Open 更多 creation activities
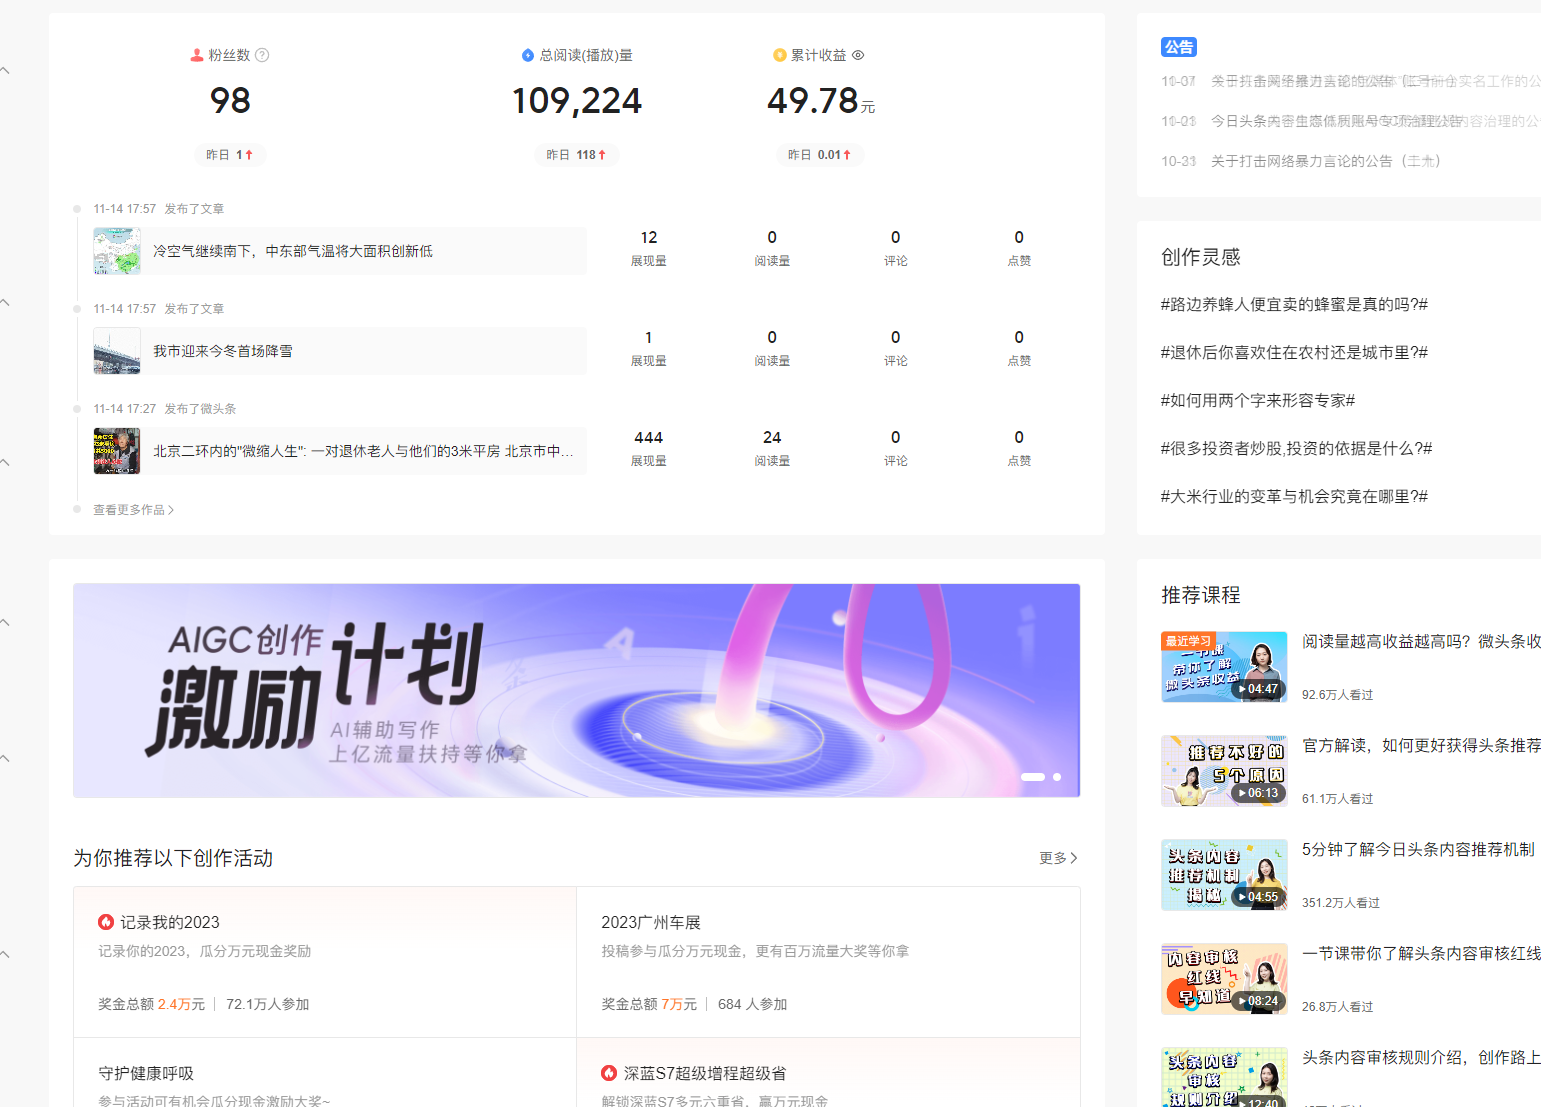Image resolution: width=1541 pixels, height=1107 pixels. point(1058,858)
